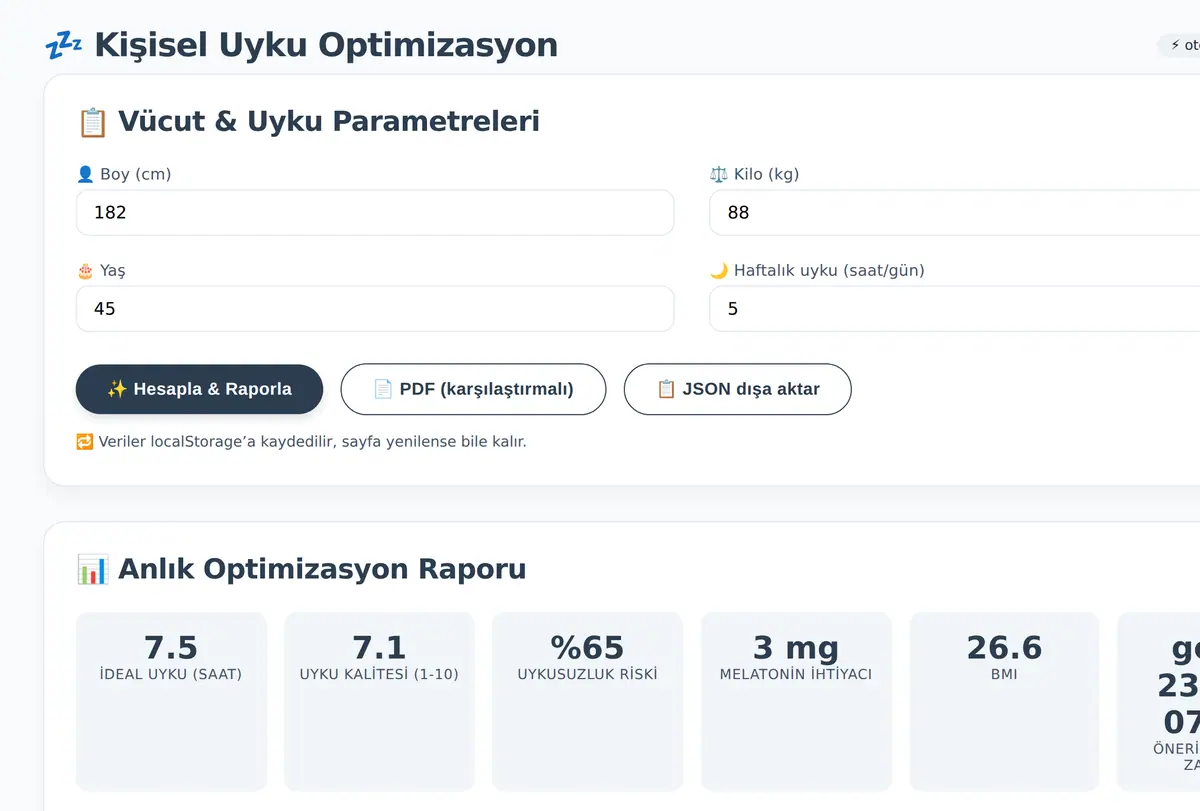This screenshot has height=811, width=1200.
Task: Click the Kişisel Uyku Optimizasyon heading
Action: pos(326,45)
